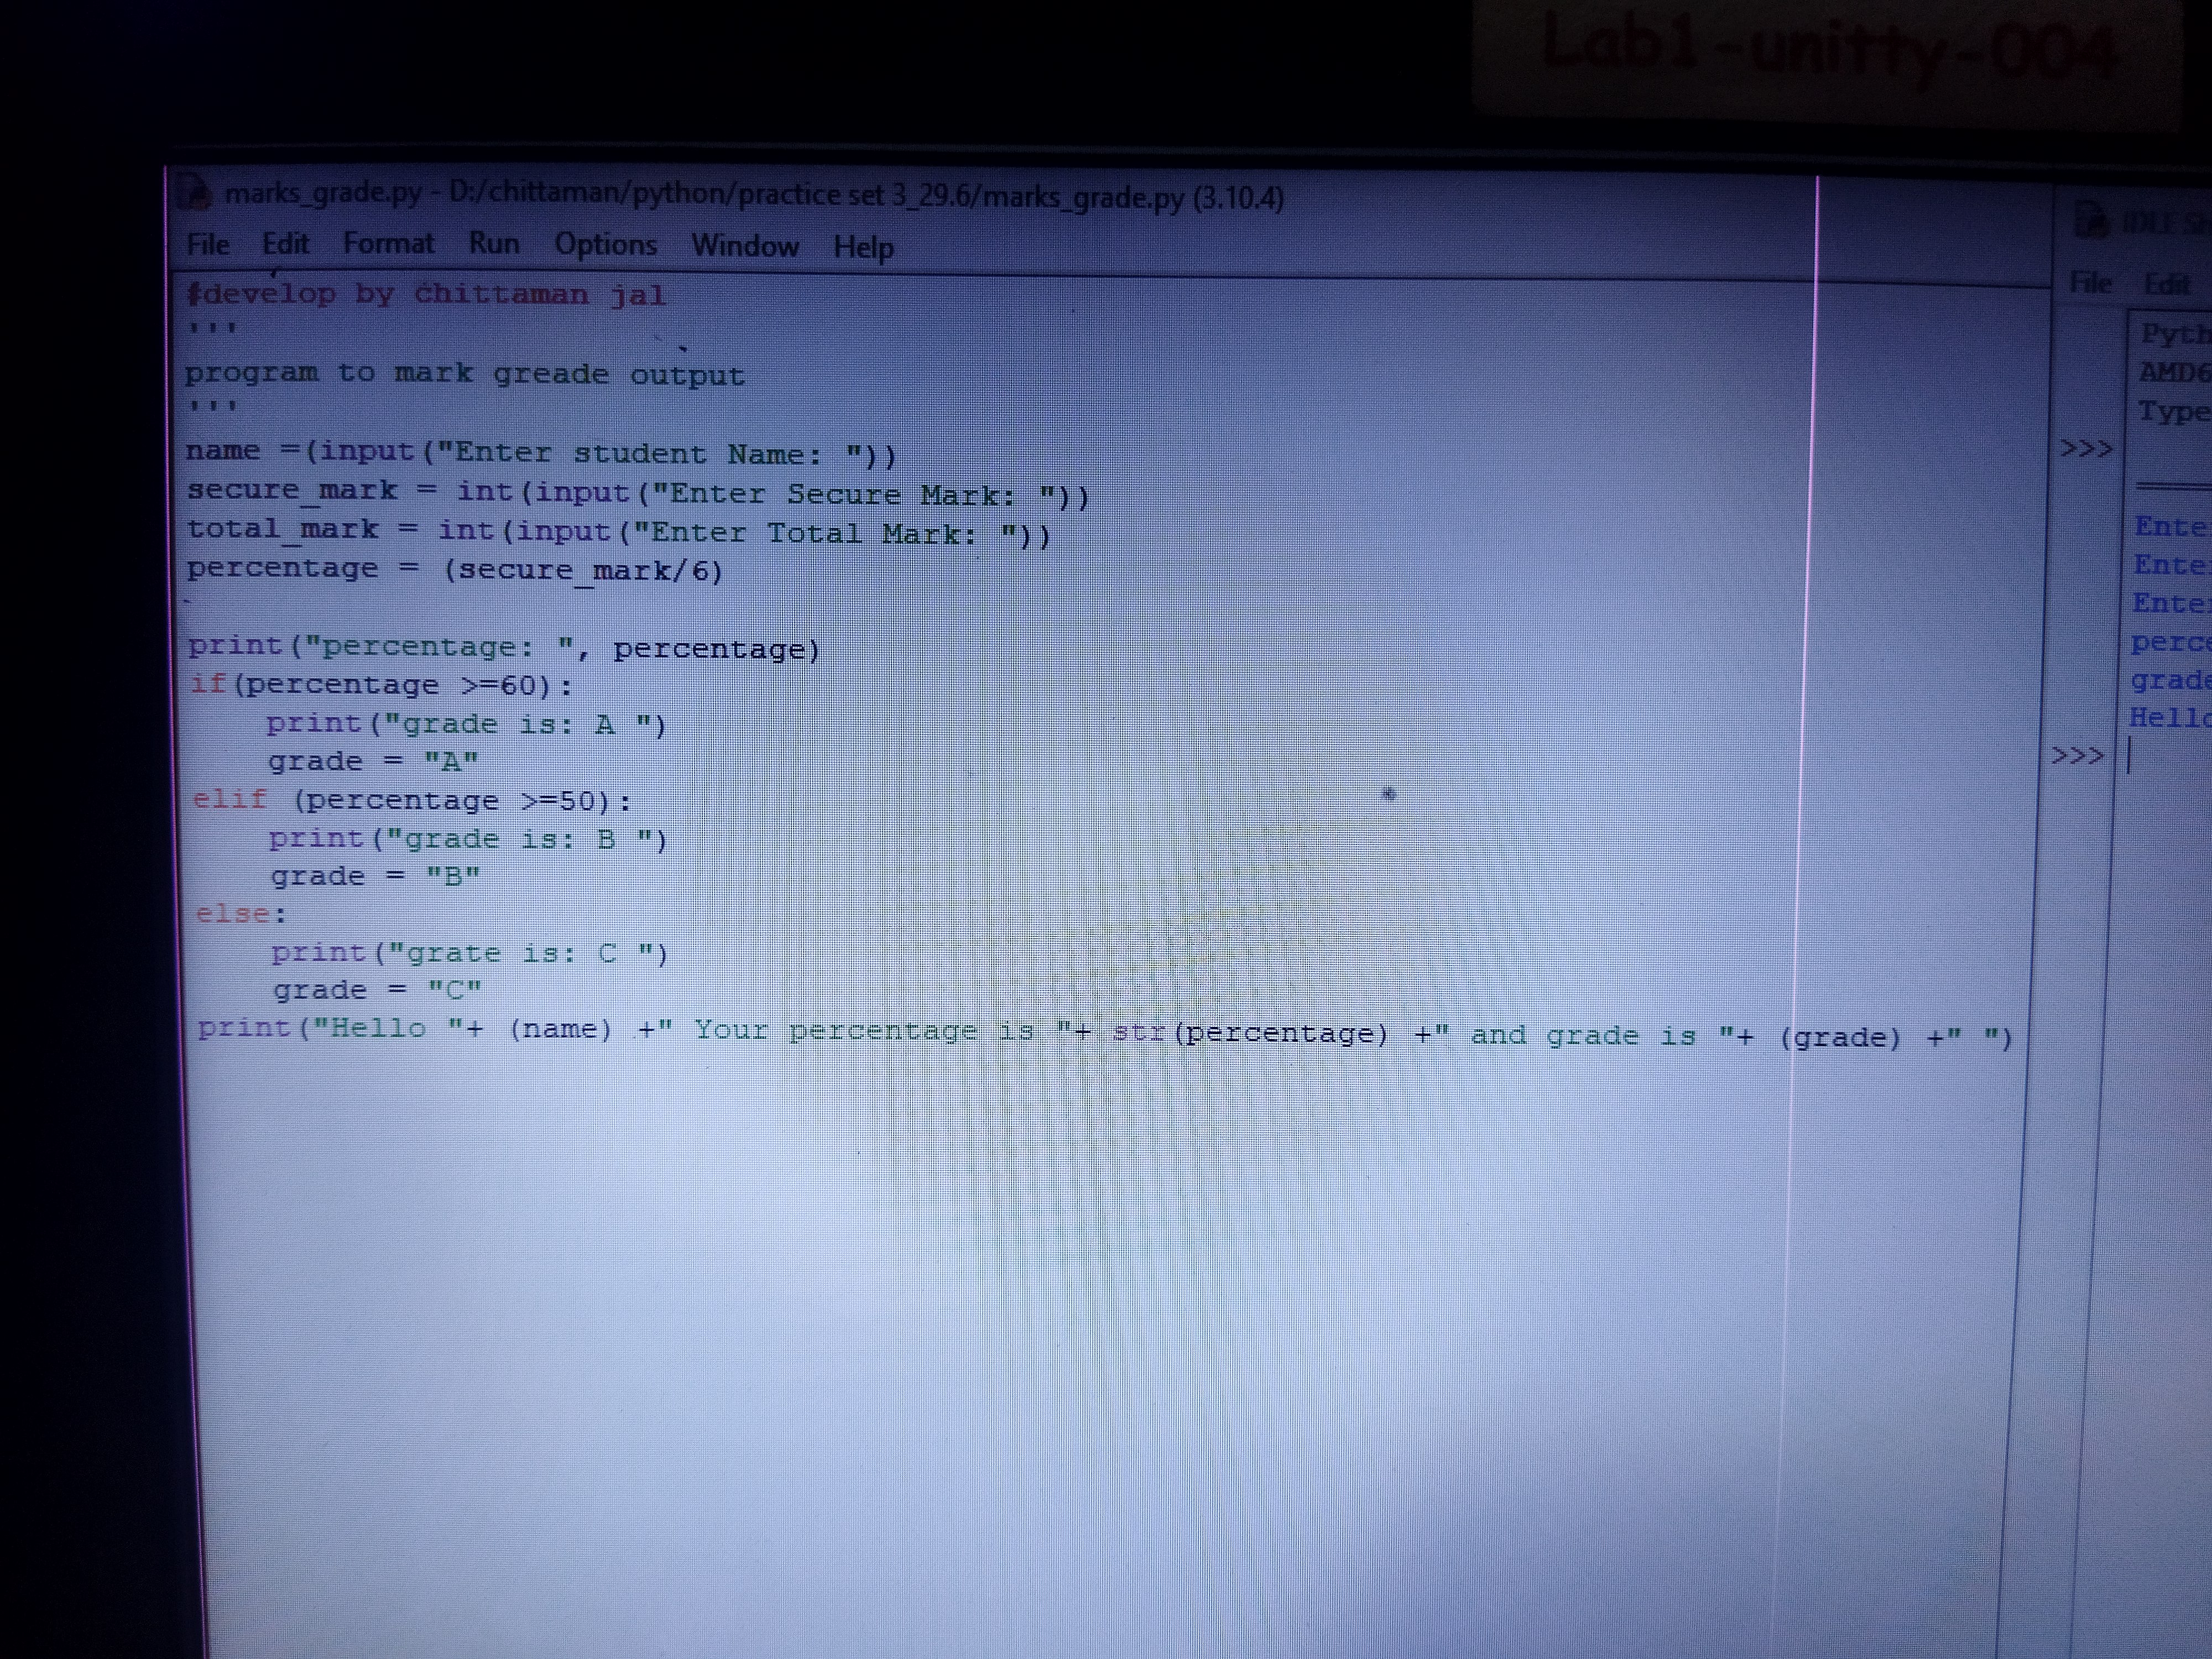The width and height of the screenshot is (2212, 1659).
Task: Open the Help menu
Action: coord(863,247)
